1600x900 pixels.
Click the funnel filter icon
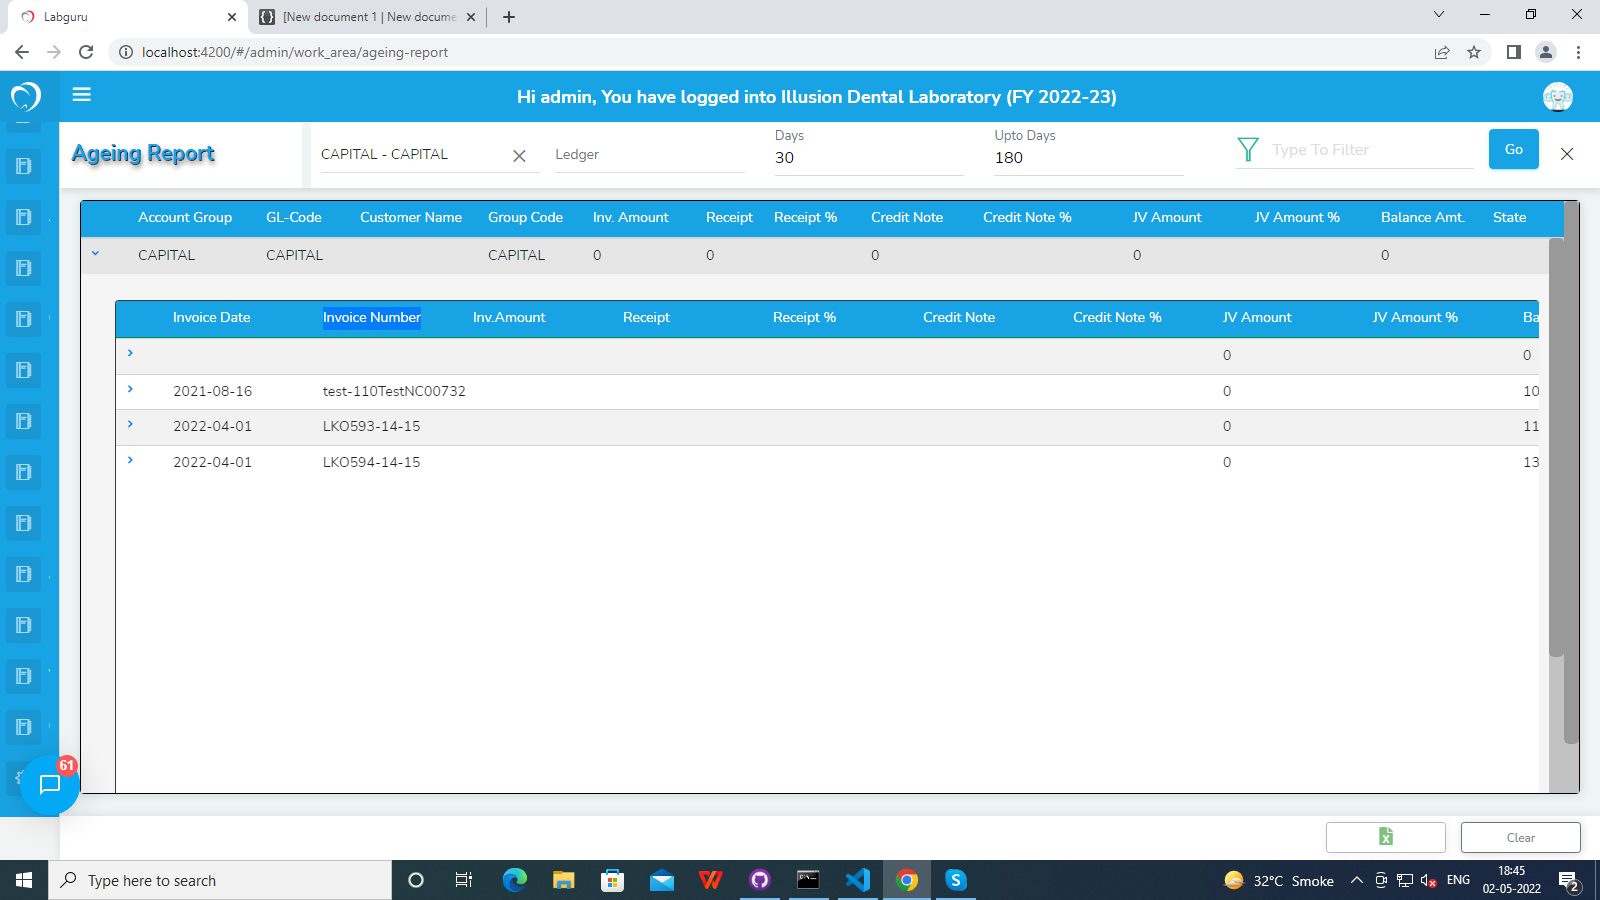click(x=1248, y=150)
